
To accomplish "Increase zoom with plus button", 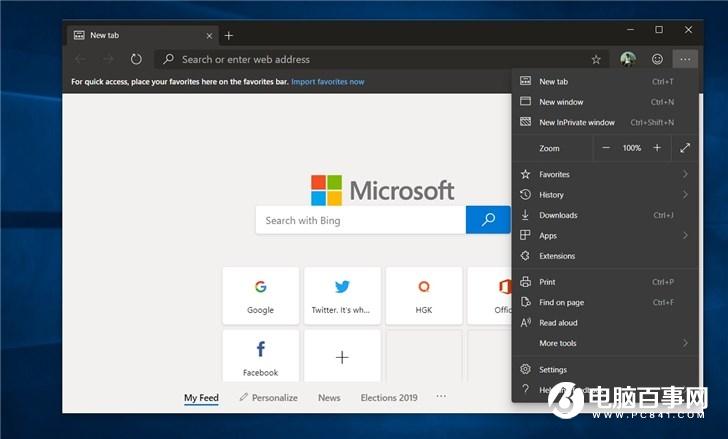I will pyautogui.click(x=657, y=148).
